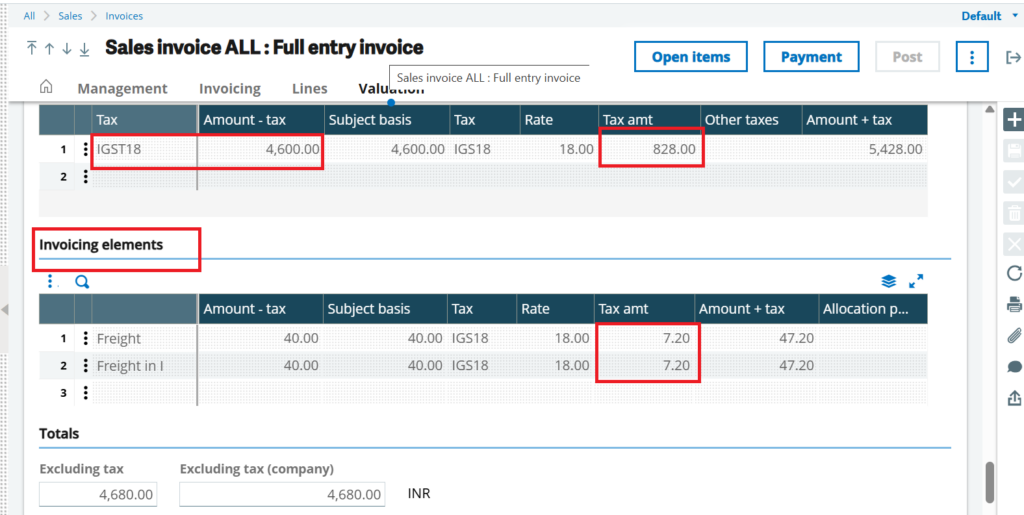The height and width of the screenshot is (515, 1024).
Task: Click the Totals section title
Action: [x=59, y=433]
